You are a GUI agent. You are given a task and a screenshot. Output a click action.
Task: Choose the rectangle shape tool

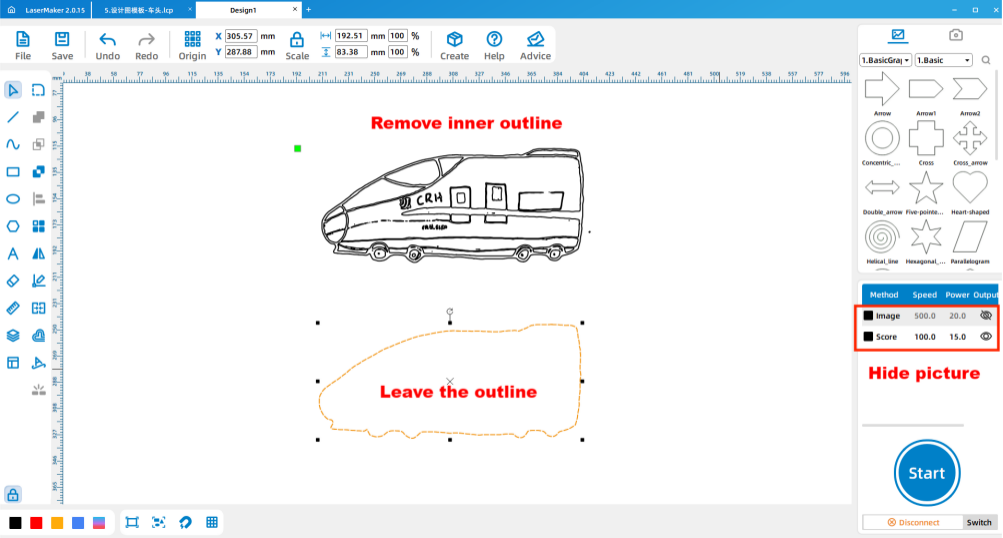coord(13,172)
